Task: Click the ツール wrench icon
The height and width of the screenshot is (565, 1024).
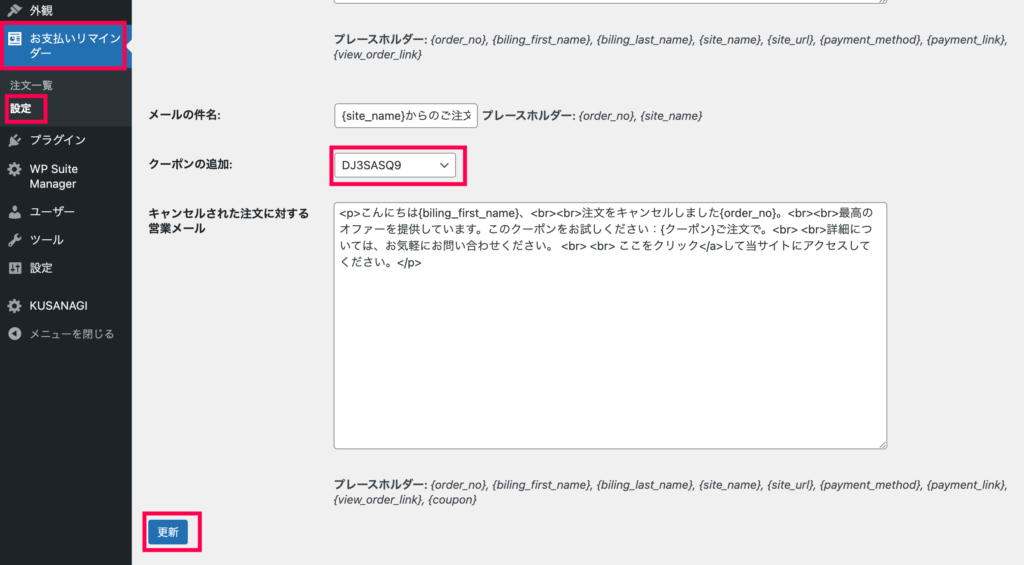Action: click(14, 240)
